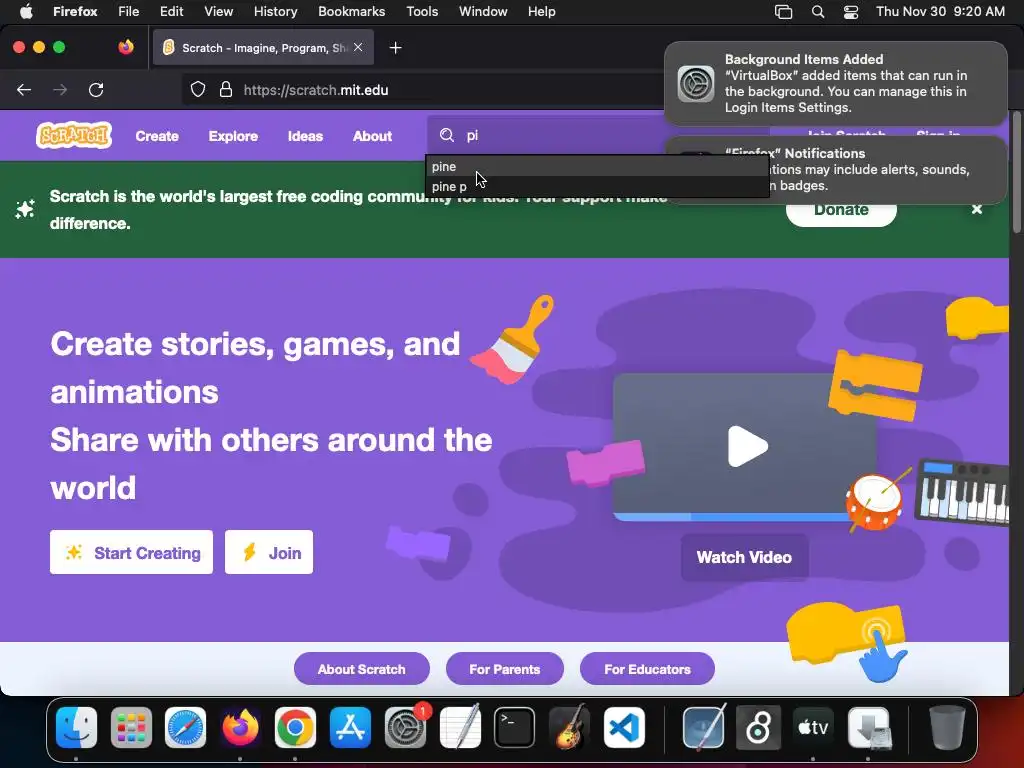This screenshot has height=768, width=1024.
Task: Click Firefox icon in the dock
Action: click(x=240, y=727)
